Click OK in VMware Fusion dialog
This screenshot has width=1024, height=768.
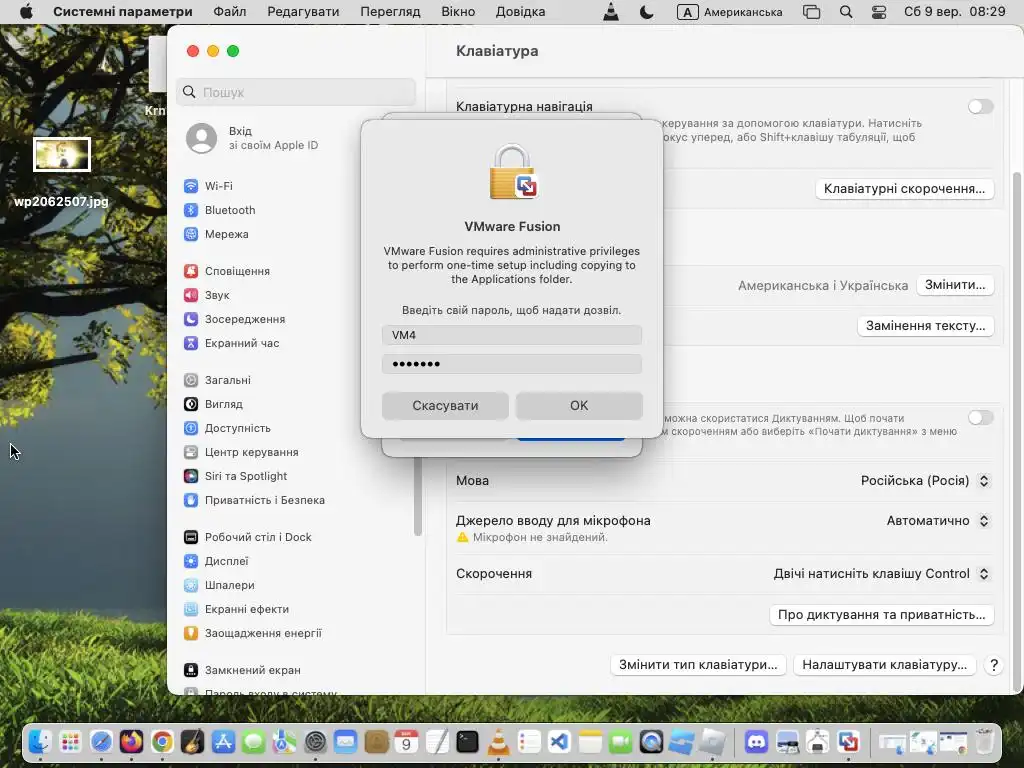tap(579, 406)
